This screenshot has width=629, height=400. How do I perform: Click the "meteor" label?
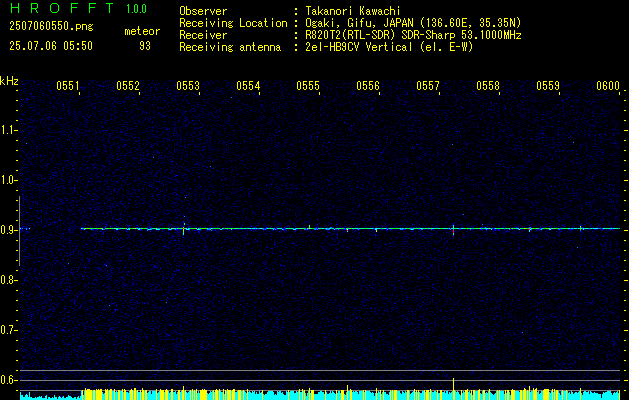pos(142,31)
